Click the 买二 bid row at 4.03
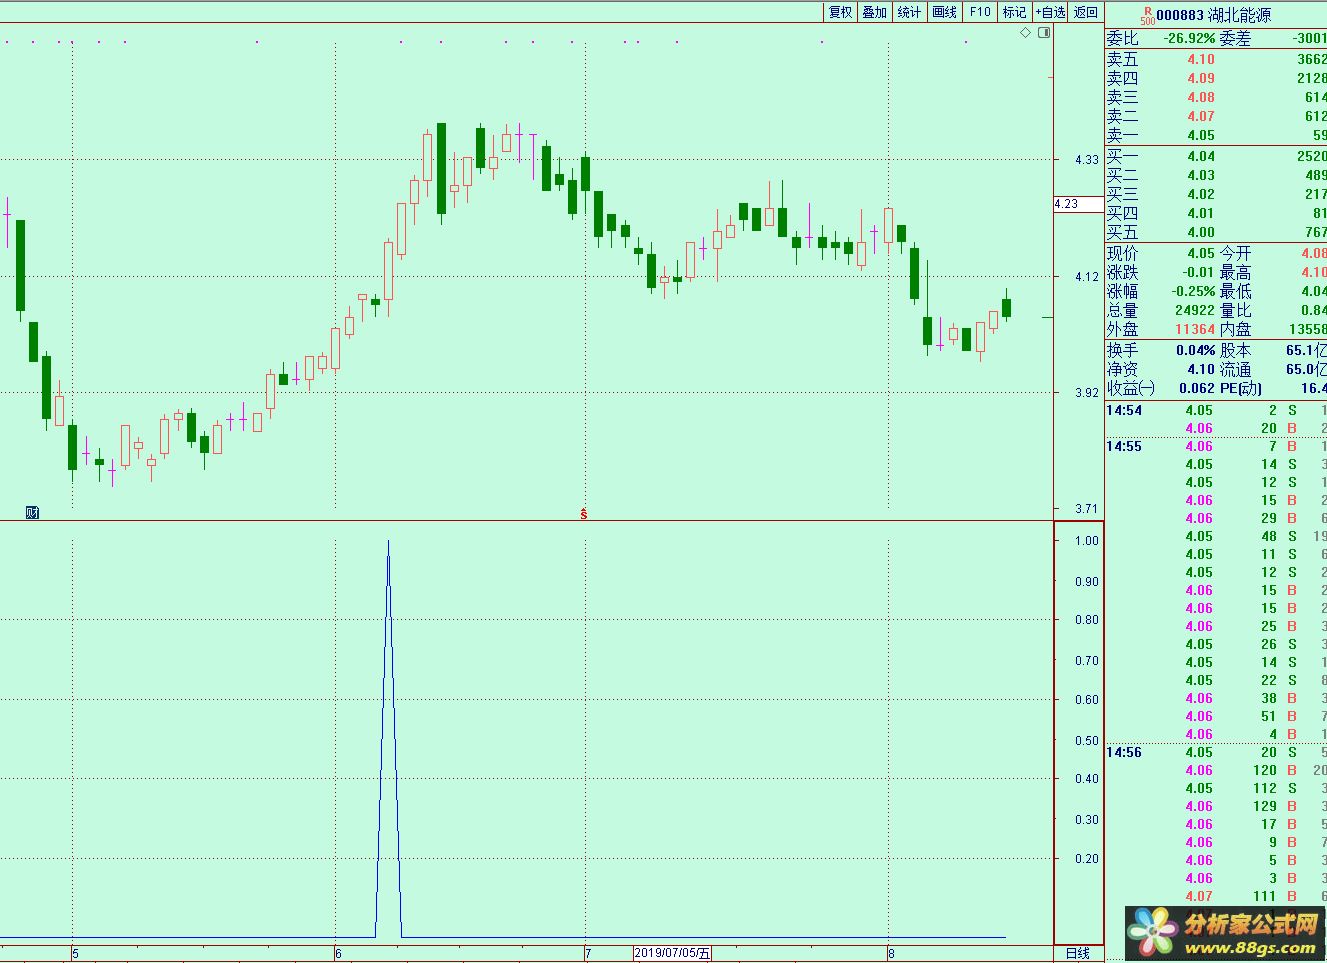This screenshot has height=963, width=1327. [x=1216, y=175]
